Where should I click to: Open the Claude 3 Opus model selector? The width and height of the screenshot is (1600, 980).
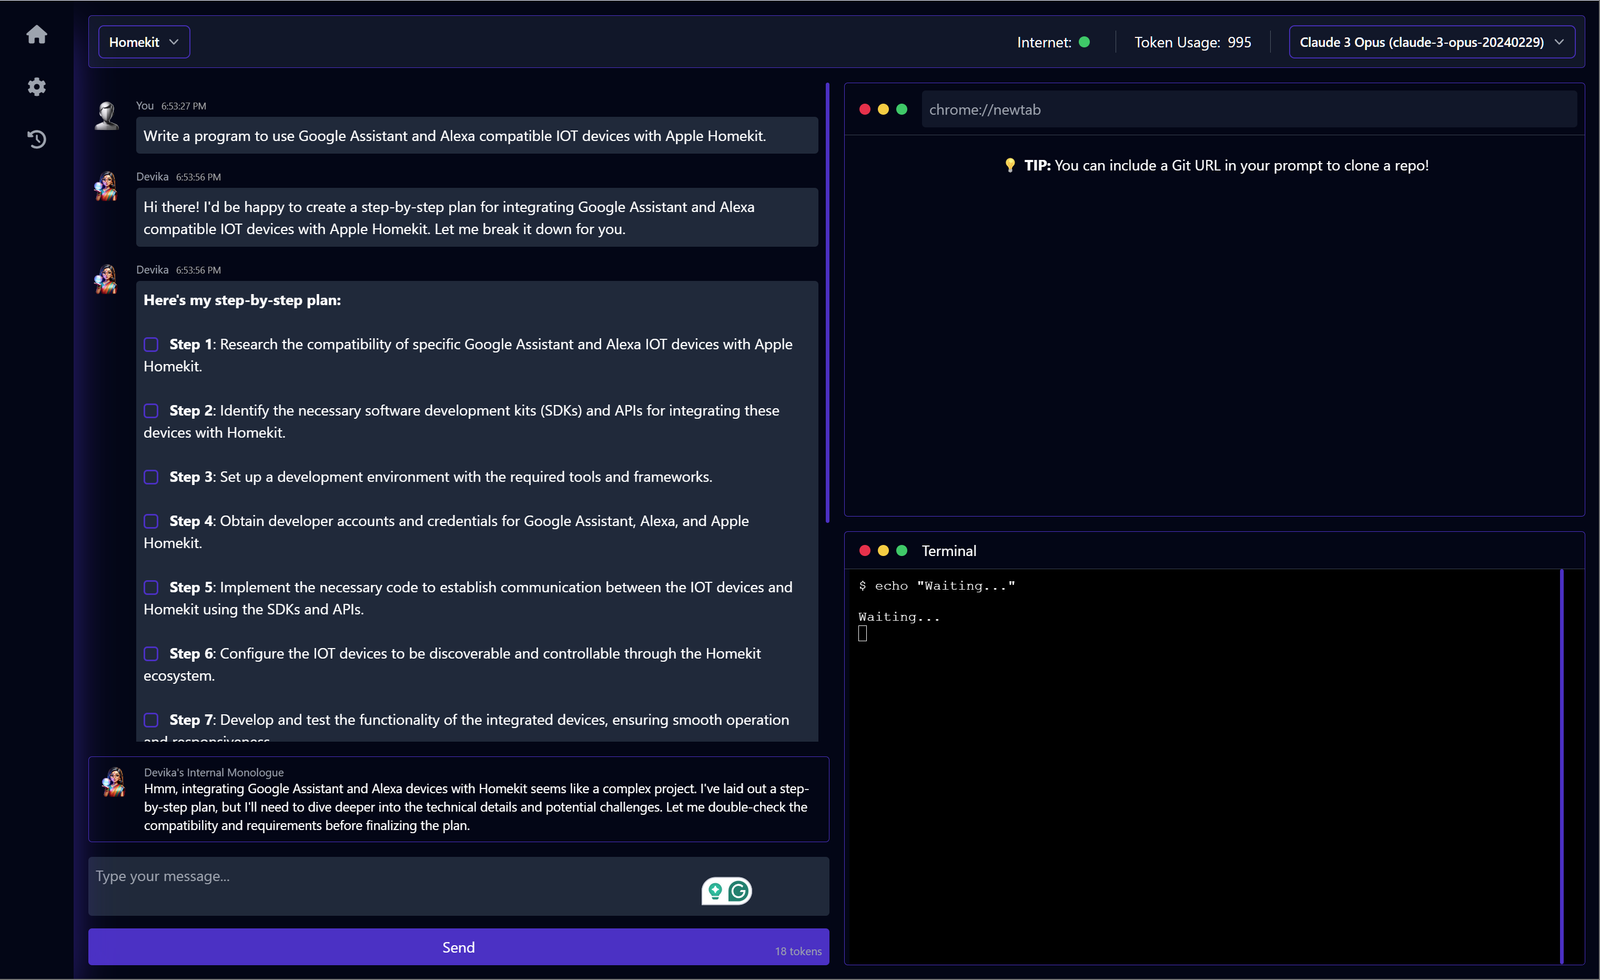click(x=1431, y=42)
